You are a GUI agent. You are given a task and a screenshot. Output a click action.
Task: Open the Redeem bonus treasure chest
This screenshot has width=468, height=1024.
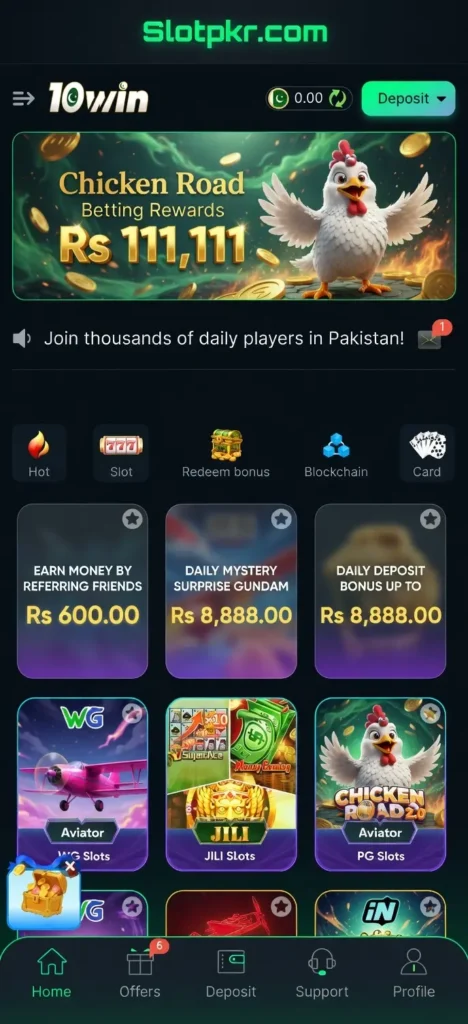(x=226, y=453)
